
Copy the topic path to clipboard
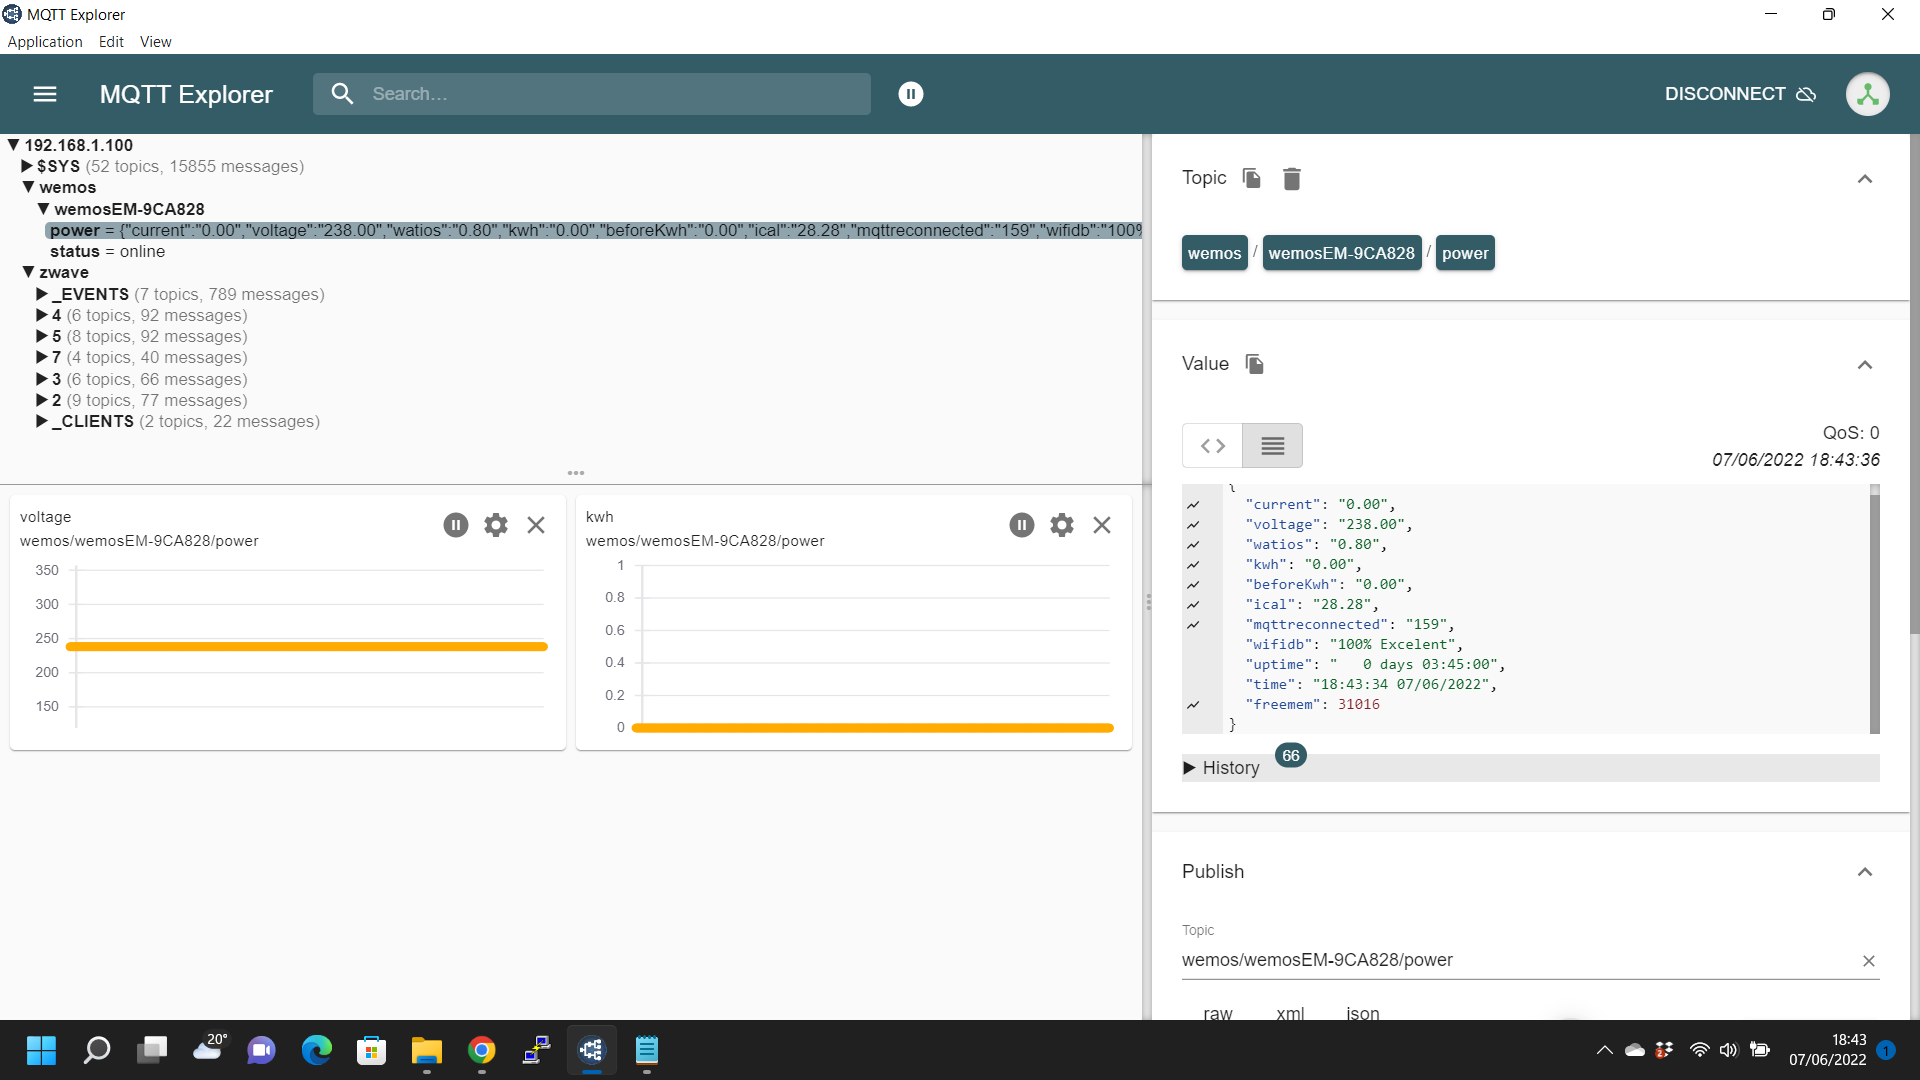(1250, 178)
